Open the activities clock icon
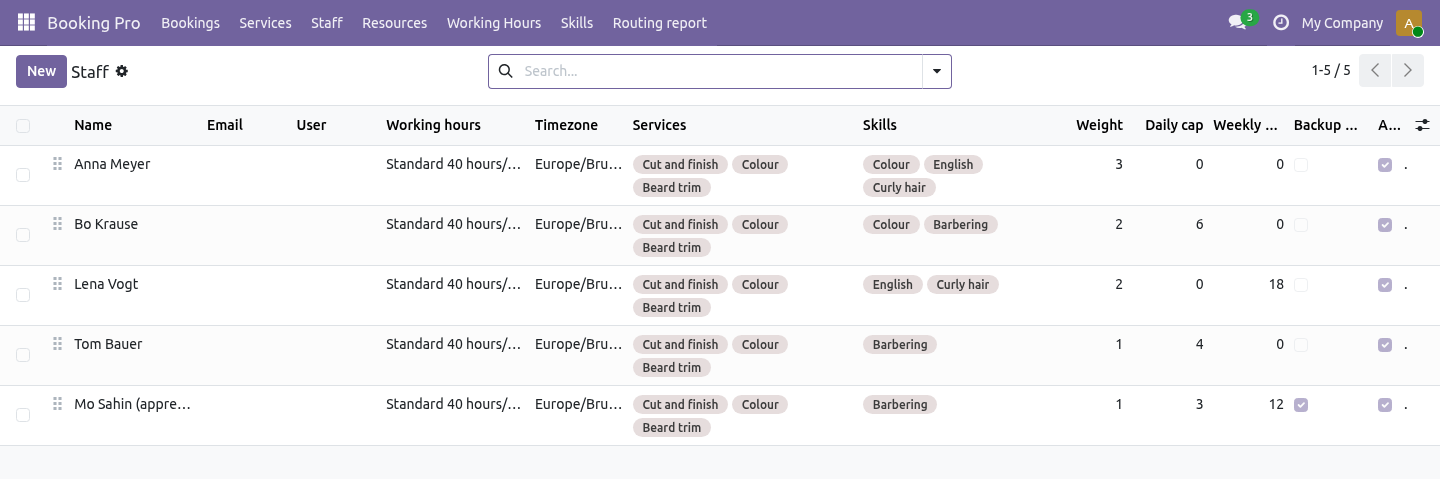The image size is (1440, 479). (x=1280, y=22)
